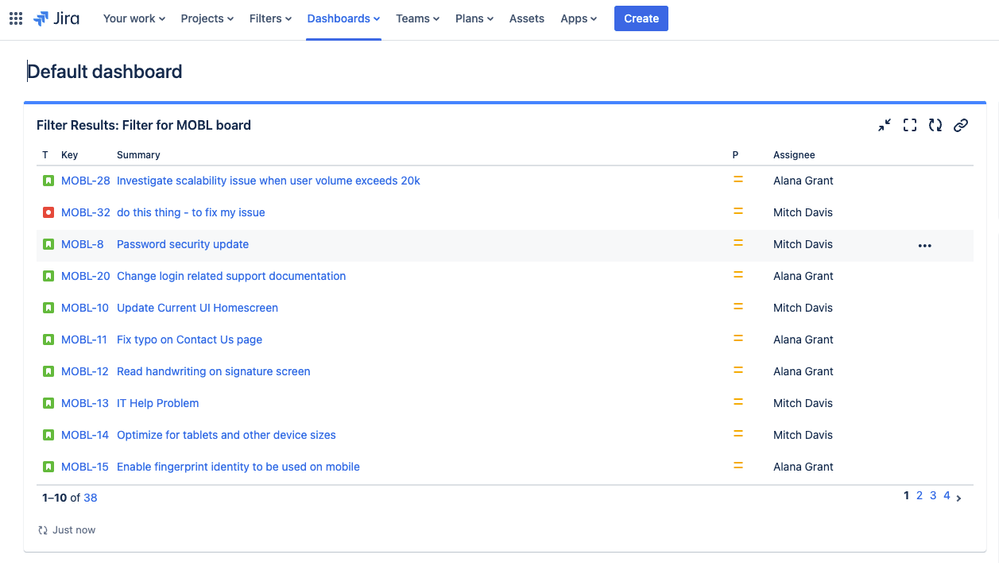Open the Dashboards menu
The width and height of the screenshot is (999, 563).
tap(343, 18)
